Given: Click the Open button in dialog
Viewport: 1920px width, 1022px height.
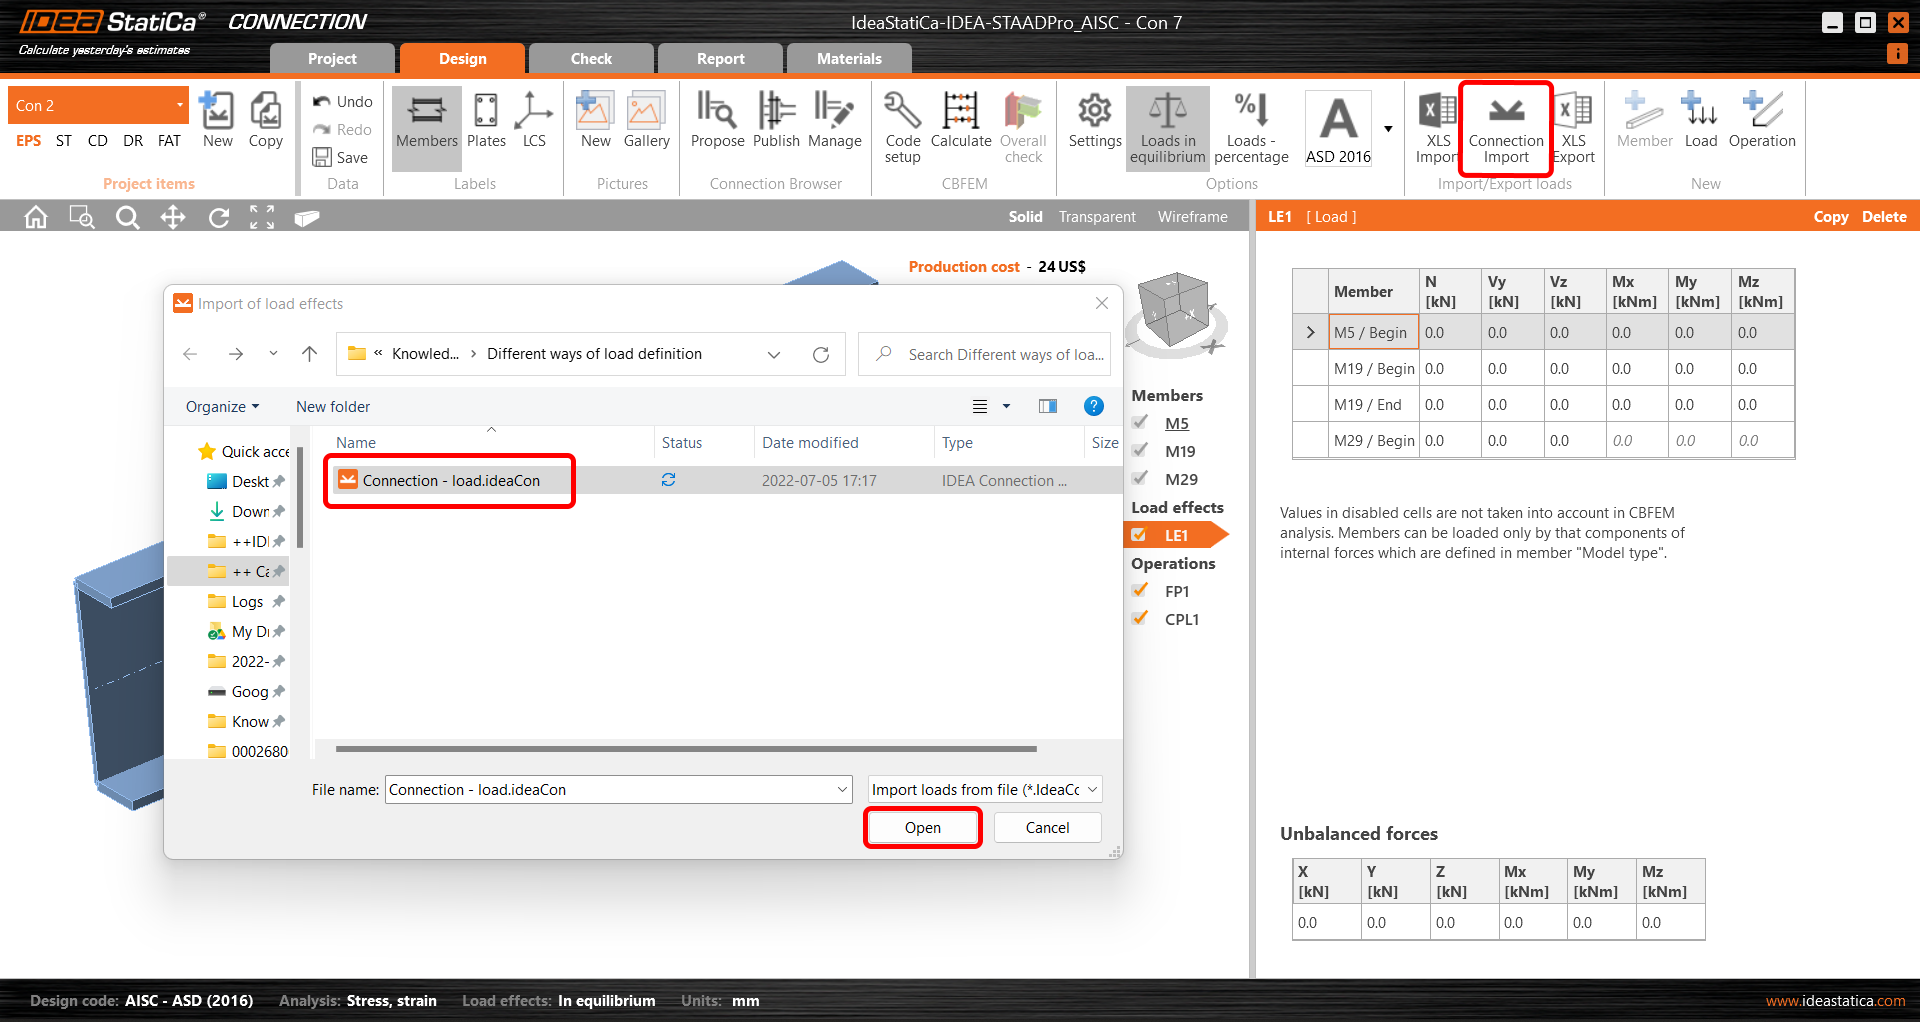Looking at the screenshot, I should click(922, 828).
